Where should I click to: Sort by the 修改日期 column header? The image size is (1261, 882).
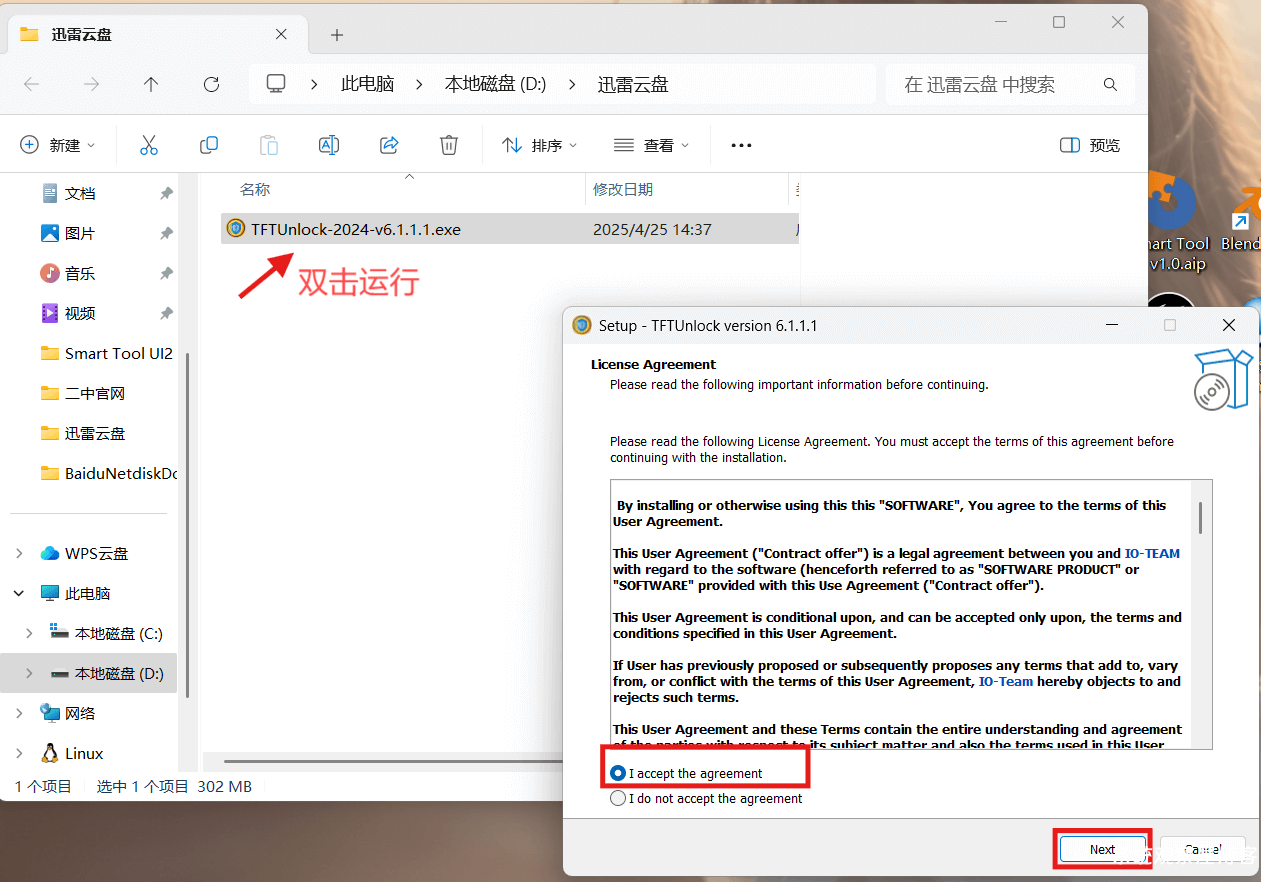click(x=623, y=189)
